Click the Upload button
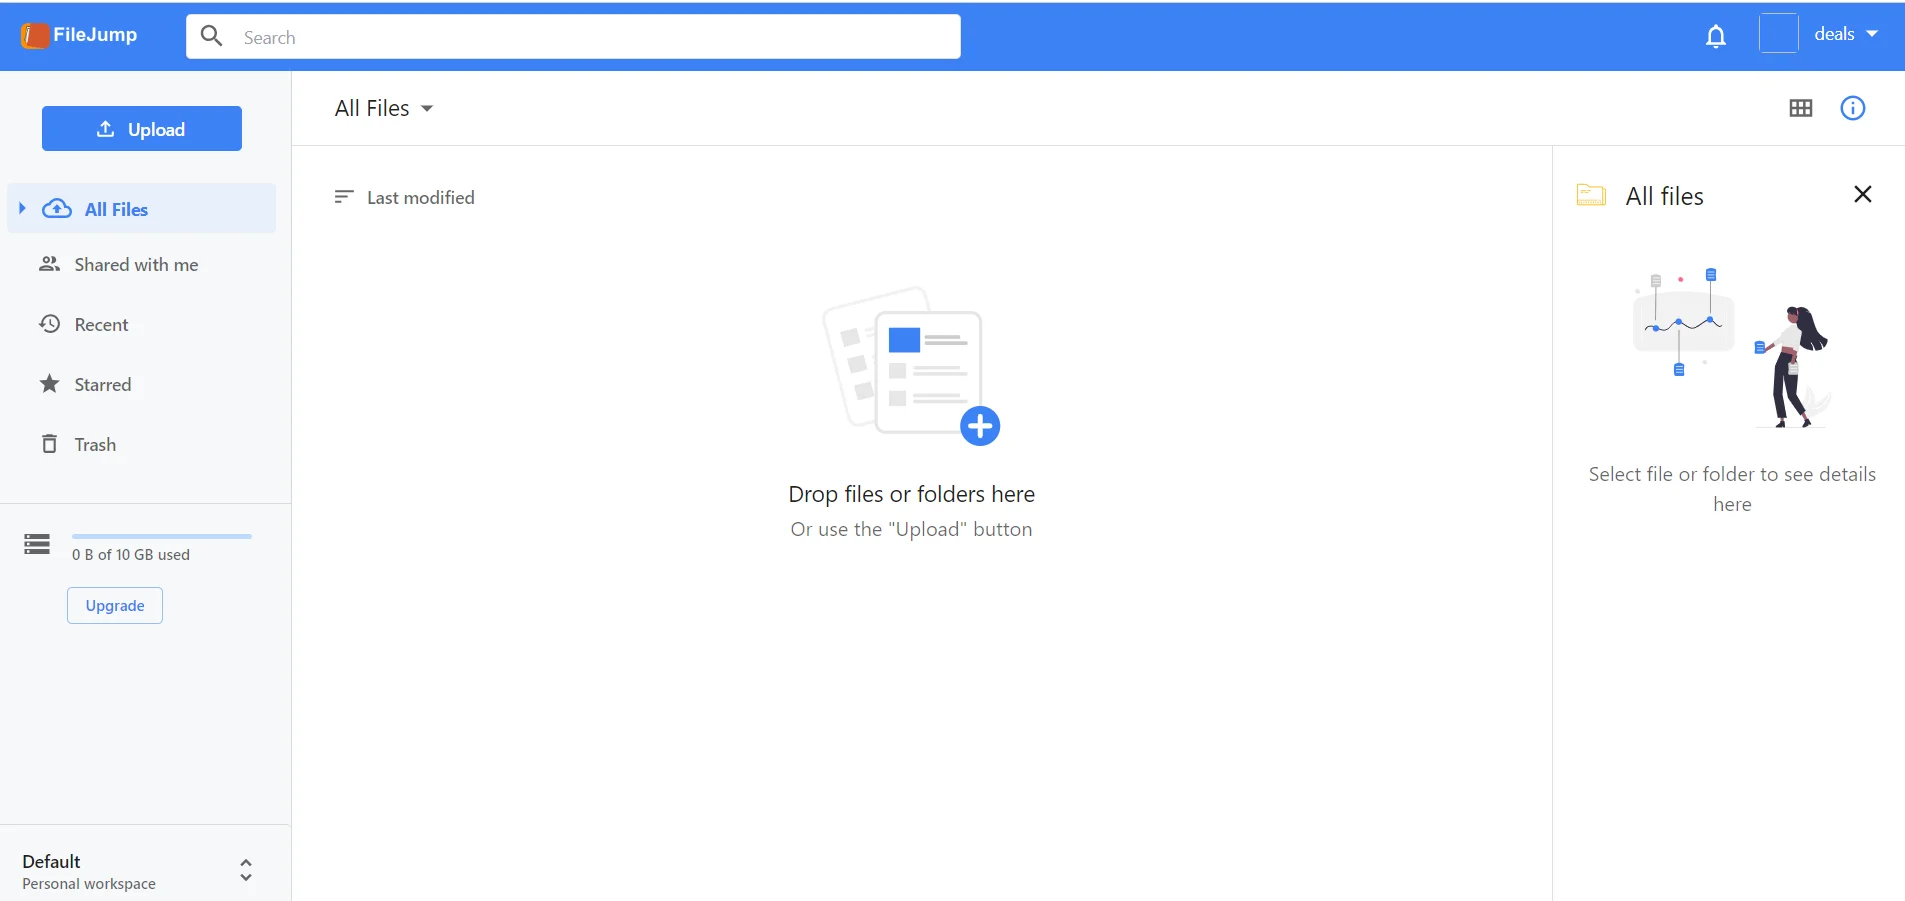Viewport: 1905px width, 901px height. click(x=142, y=128)
